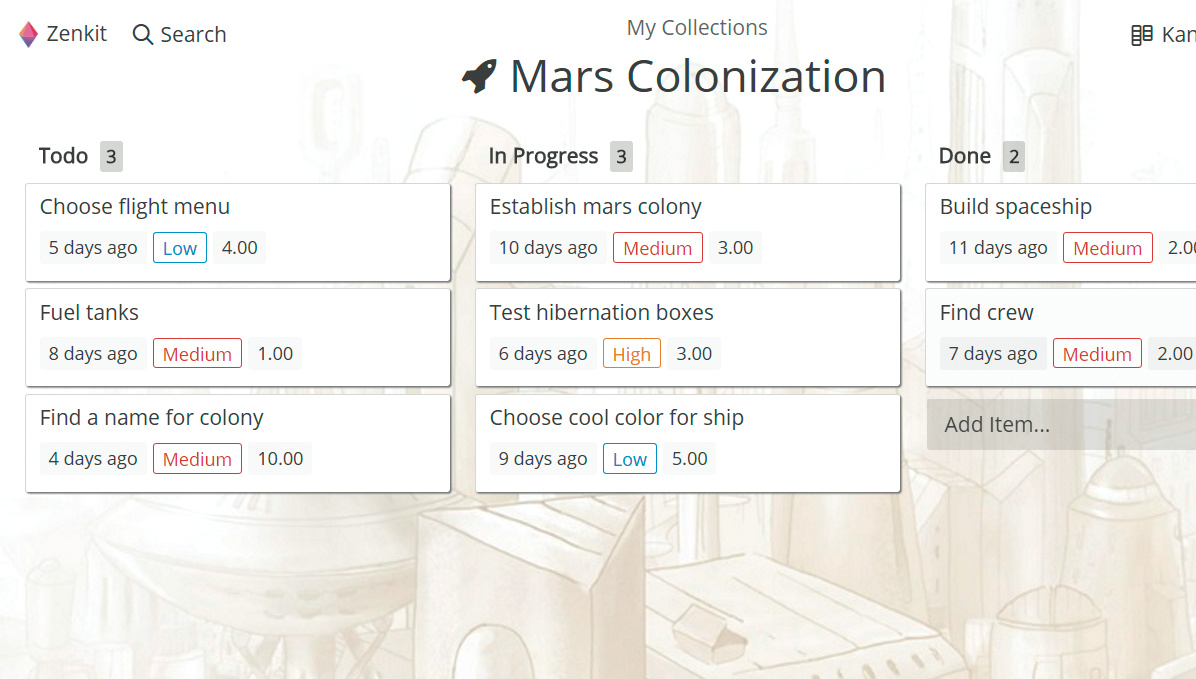The image size is (1196, 679).
Task: Open the Find crew card
Action: pos(987,313)
